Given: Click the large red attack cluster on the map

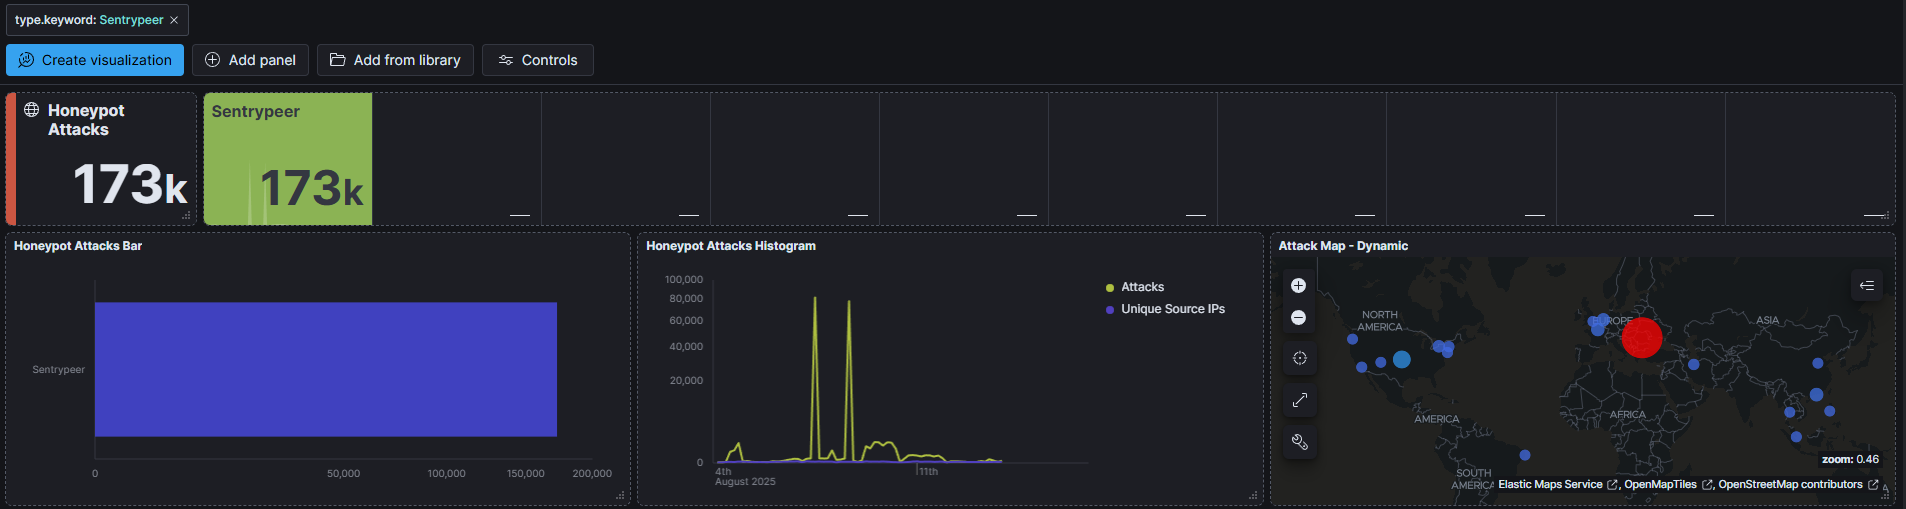Looking at the screenshot, I should click(1641, 337).
